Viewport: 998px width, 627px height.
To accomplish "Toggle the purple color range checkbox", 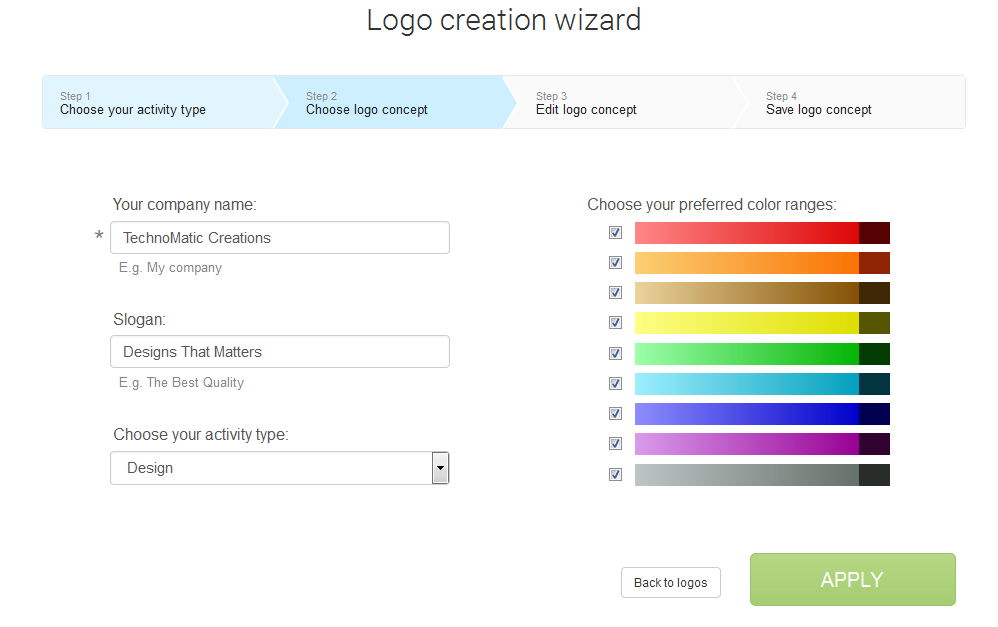I will click(615, 443).
